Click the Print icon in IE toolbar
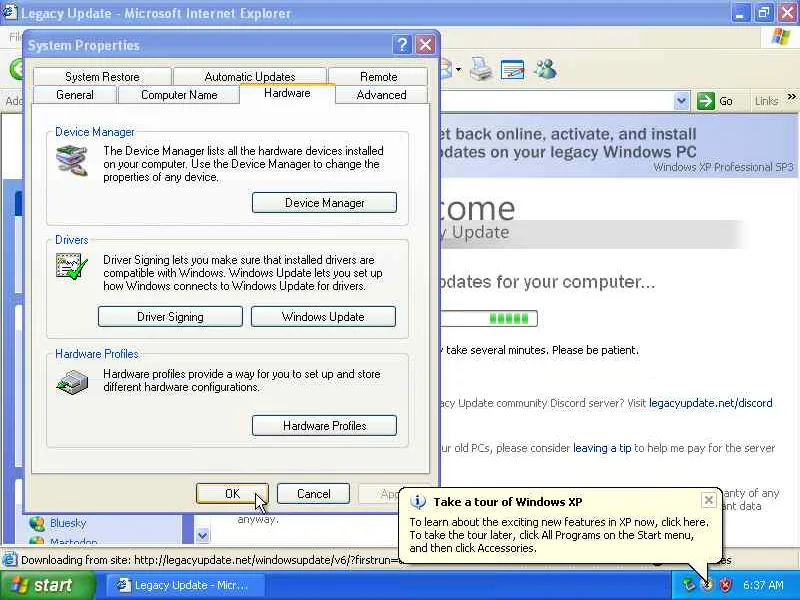This screenshot has width=800, height=600. click(481, 69)
